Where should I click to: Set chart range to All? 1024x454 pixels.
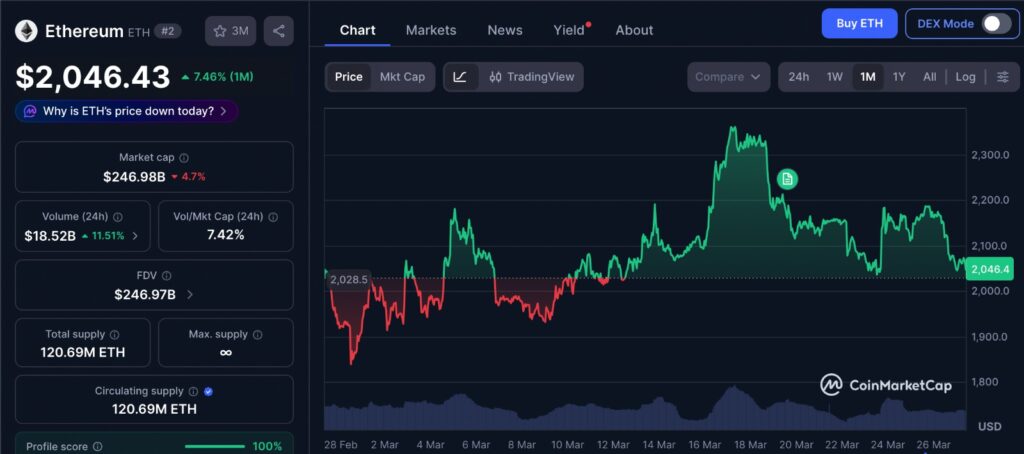[930, 77]
